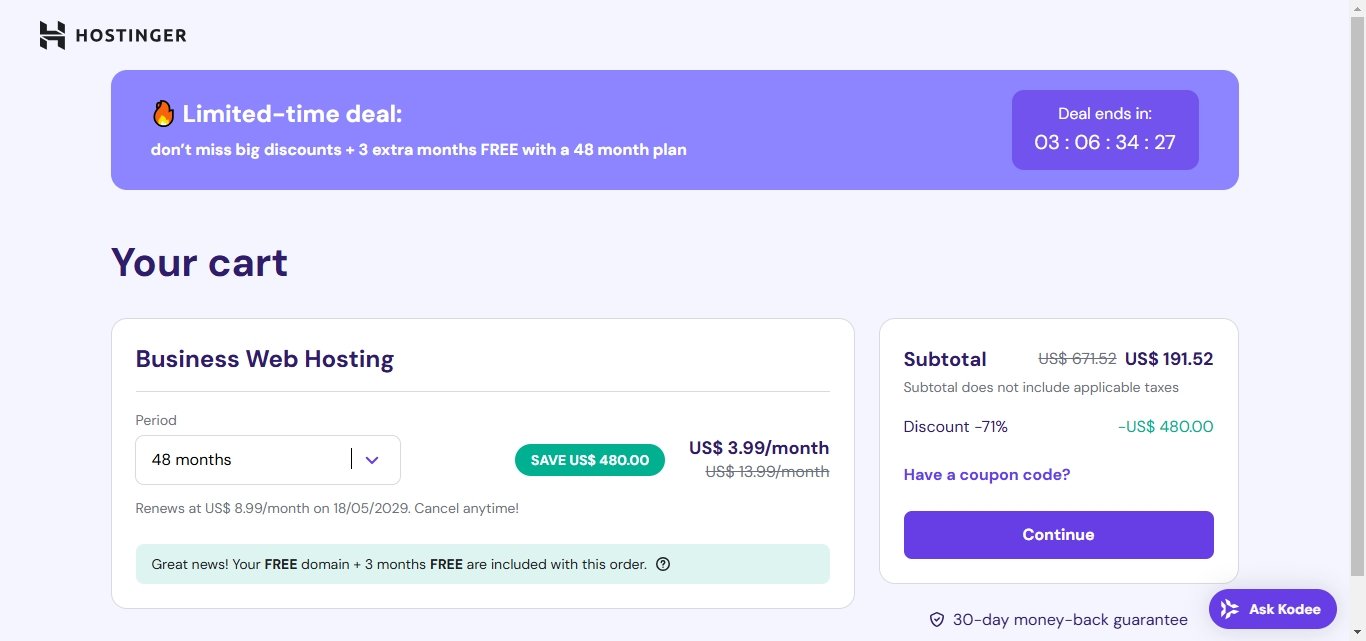The image size is (1366, 641).
Task: Click the Discount -71% label
Action: (x=955, y=427)
